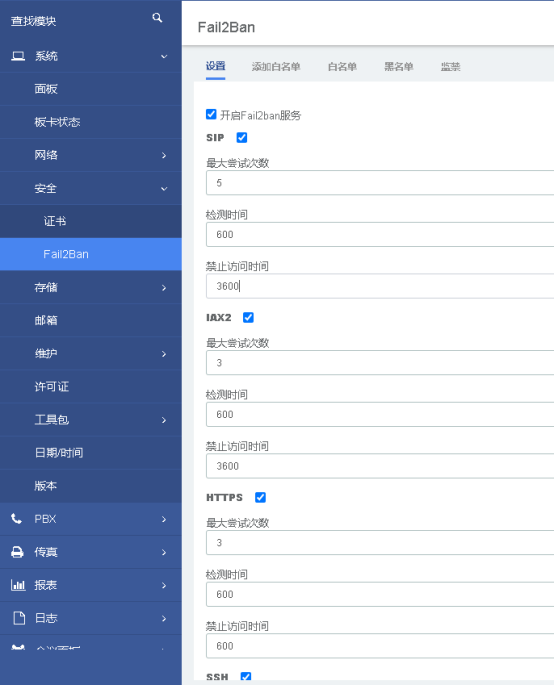Open 证书 under 安全
Screen dimensions: 554x686
91,221
